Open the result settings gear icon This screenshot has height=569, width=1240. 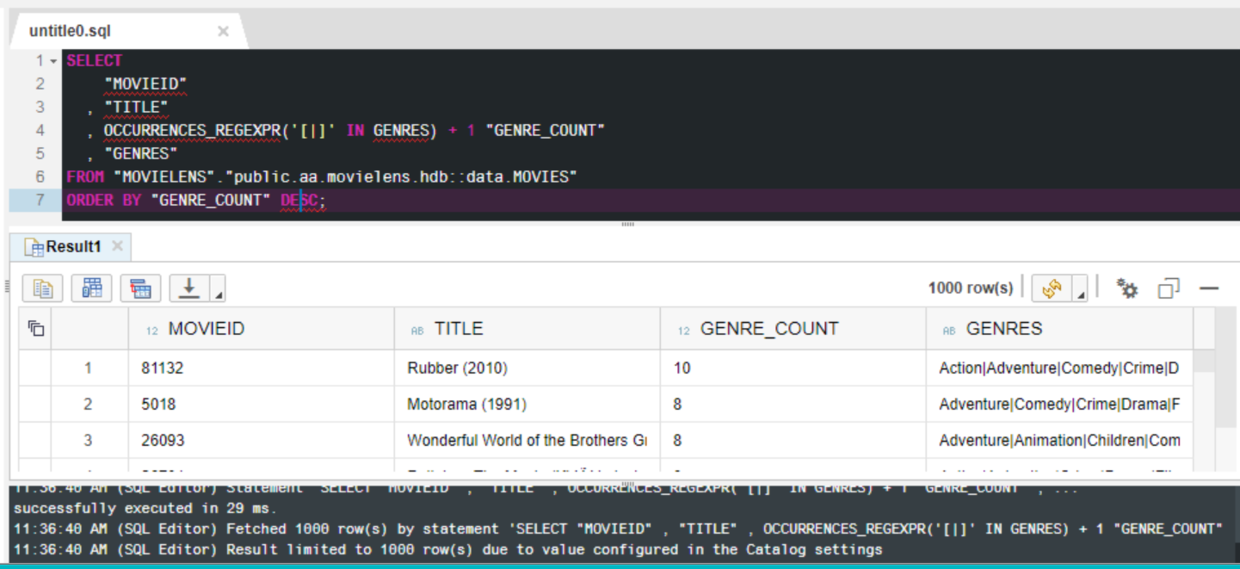coord(1128,289)
